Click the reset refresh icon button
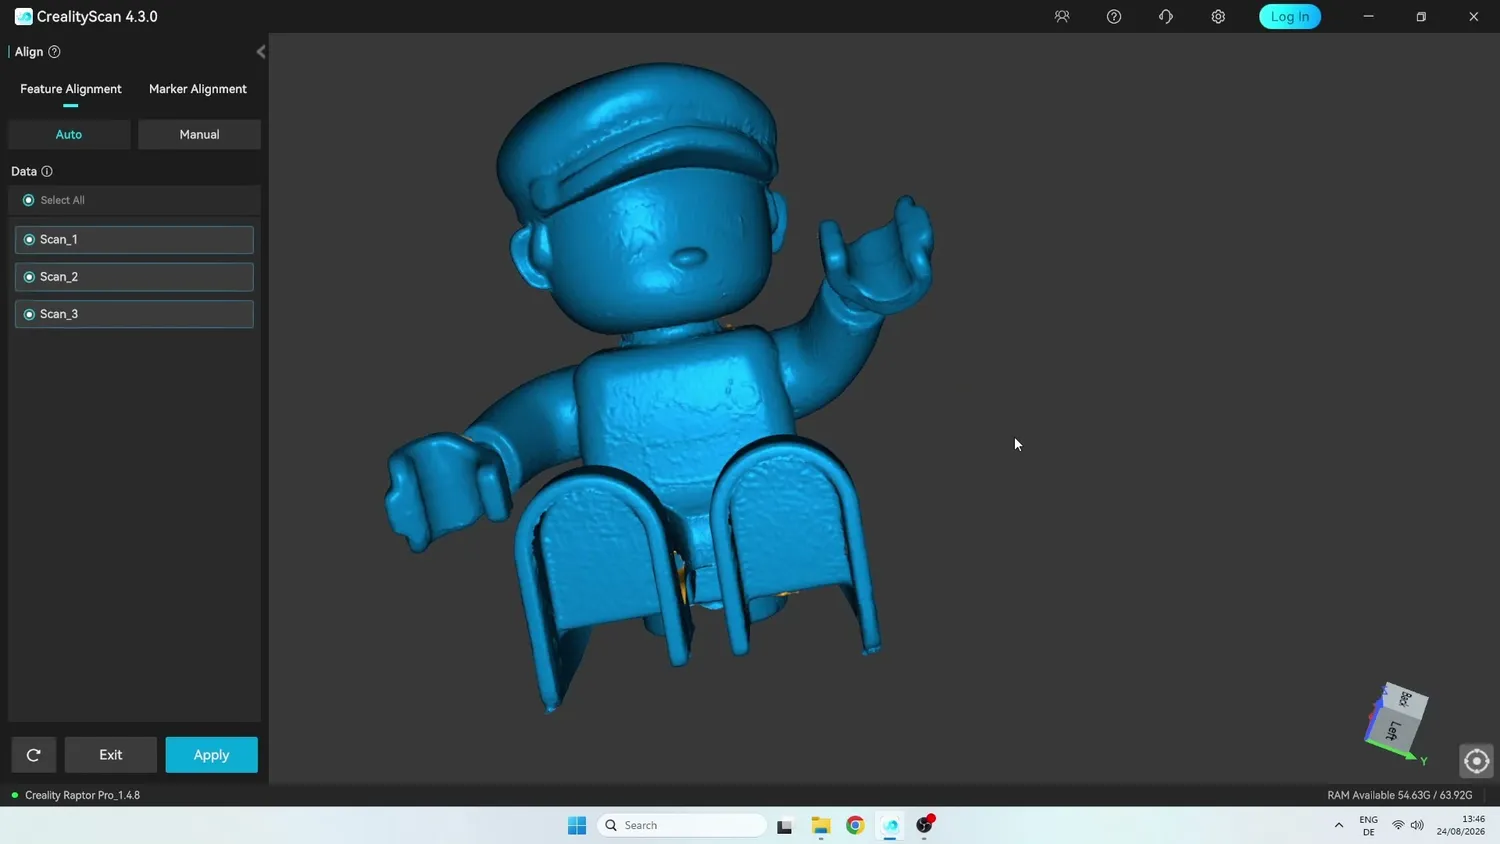Viewport: 1500px width, 844px height. coord(34,755)
